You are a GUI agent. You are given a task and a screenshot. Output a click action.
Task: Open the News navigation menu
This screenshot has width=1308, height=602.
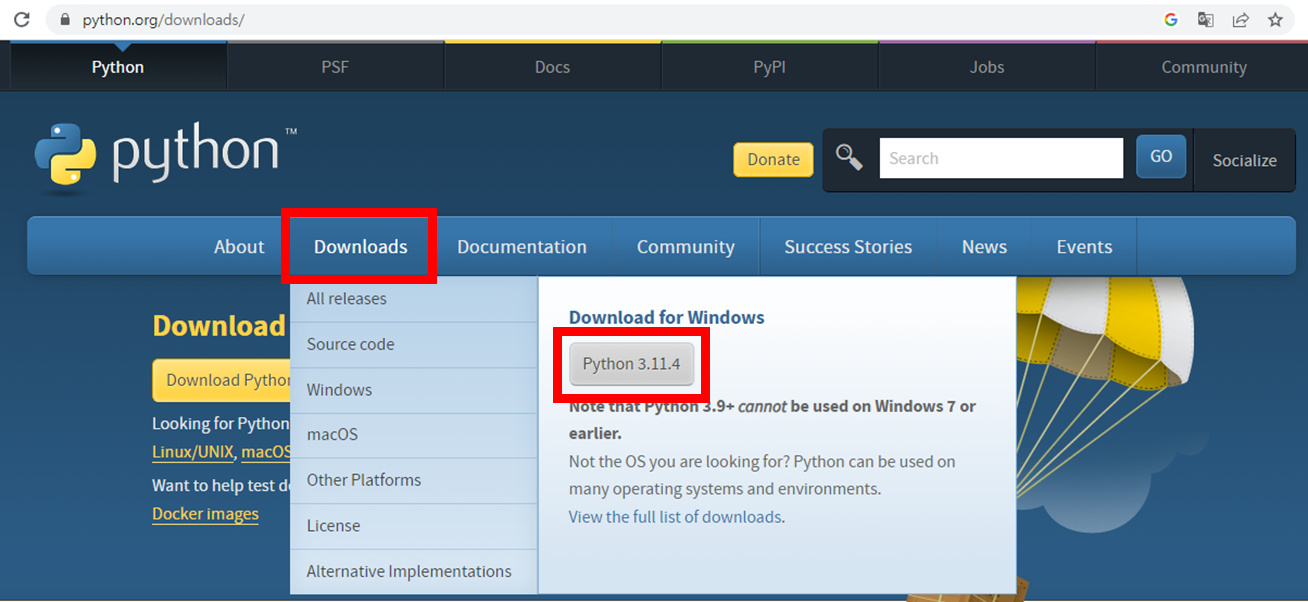[x=984, y=247]
